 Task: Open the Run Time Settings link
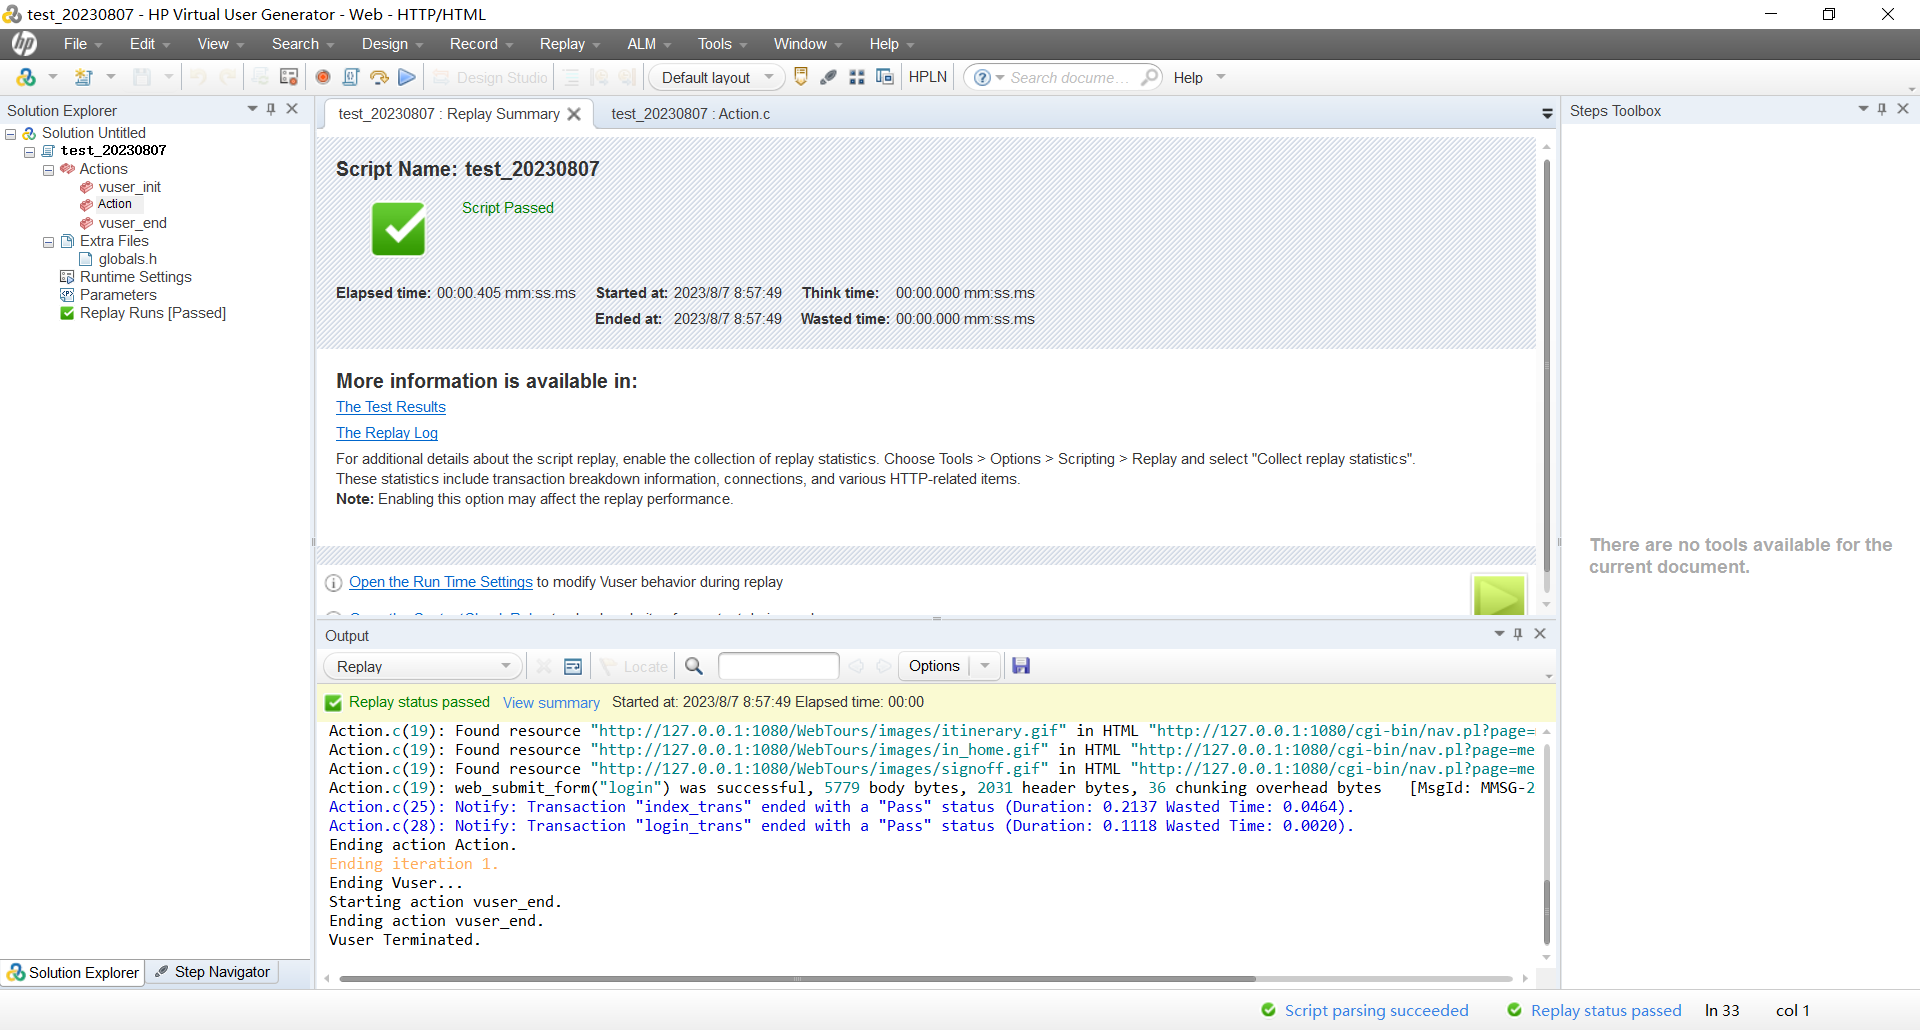pyautogui.click(x=441, y=582)
